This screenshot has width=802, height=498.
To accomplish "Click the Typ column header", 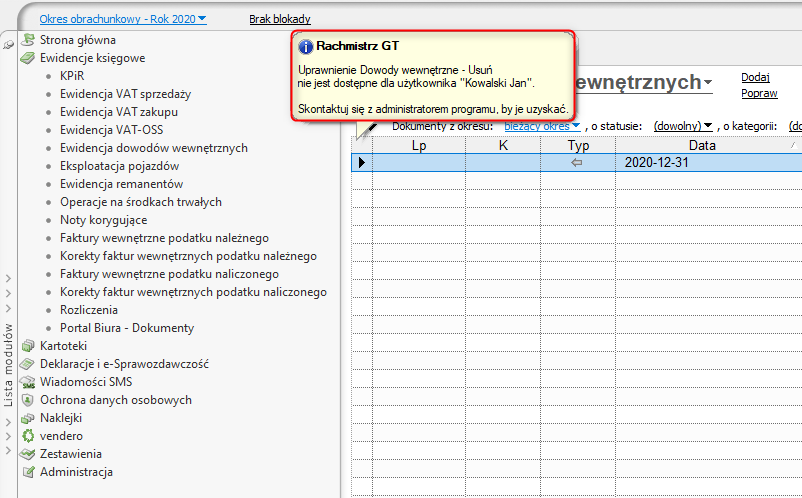I will point(578,145).
